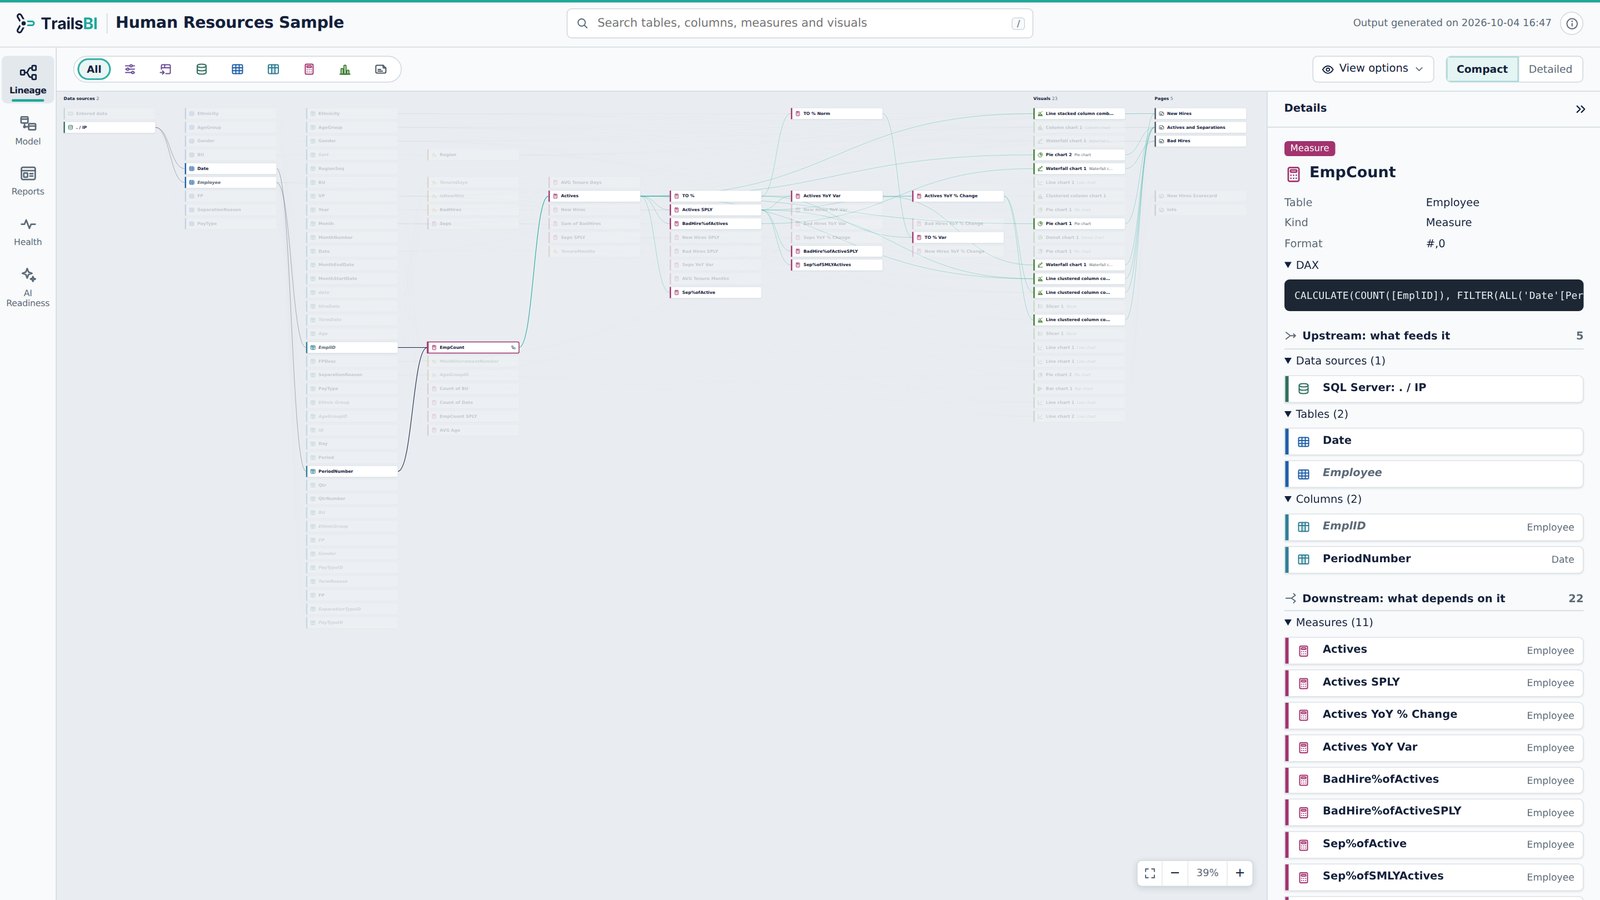Collapse the DAX section
1600x900 pixels.
(1302, 265)
